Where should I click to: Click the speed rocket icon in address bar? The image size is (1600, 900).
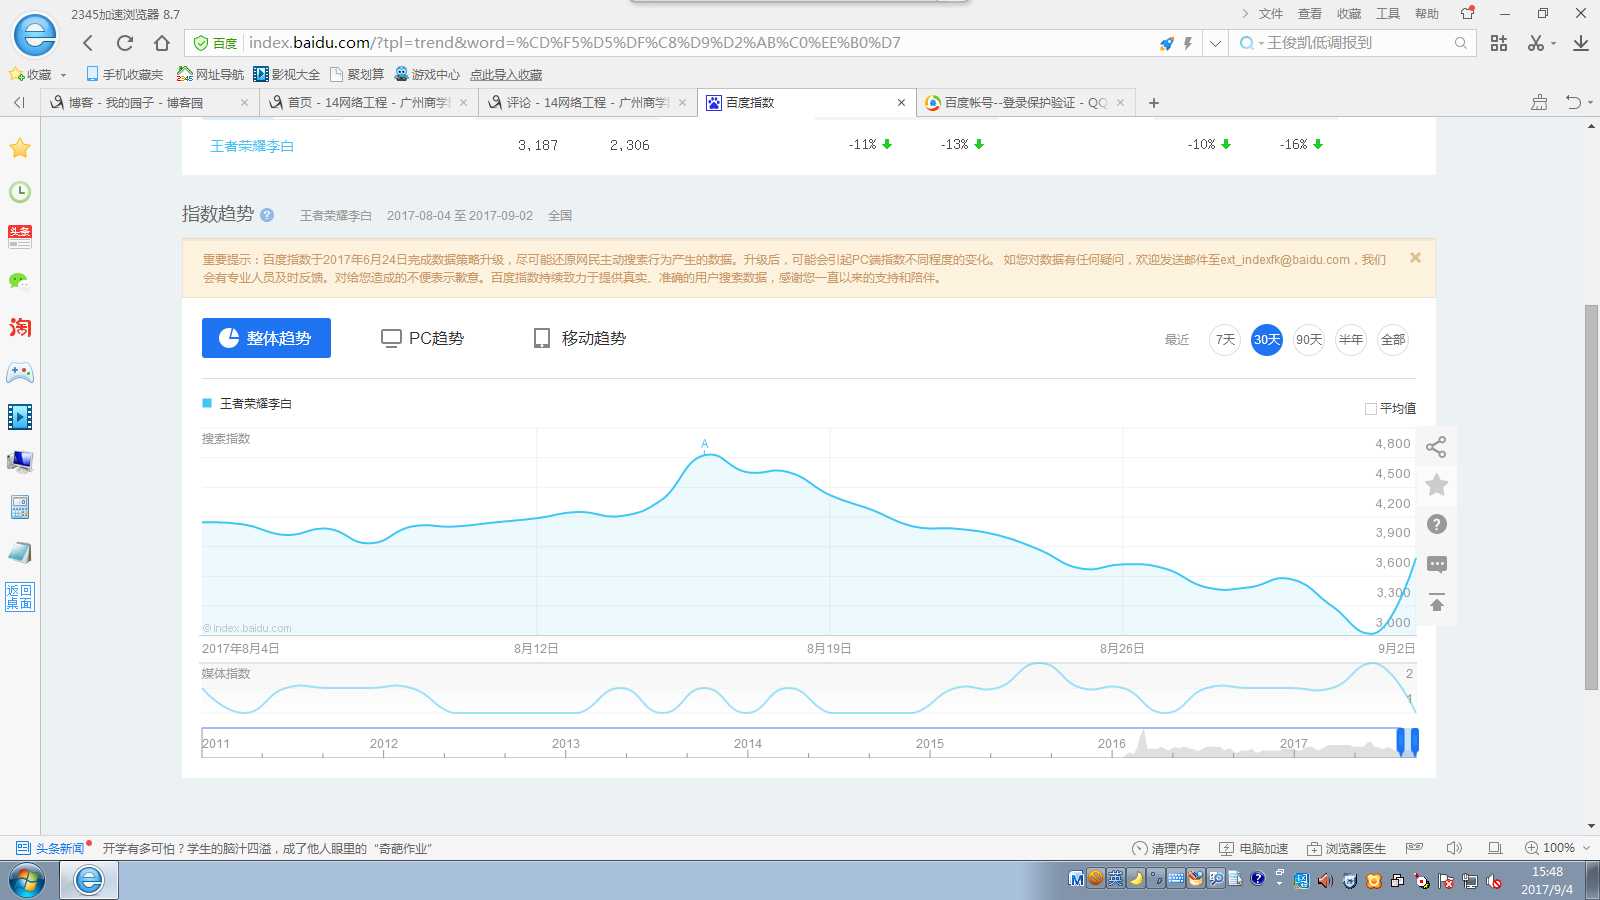pos(1166,43)
